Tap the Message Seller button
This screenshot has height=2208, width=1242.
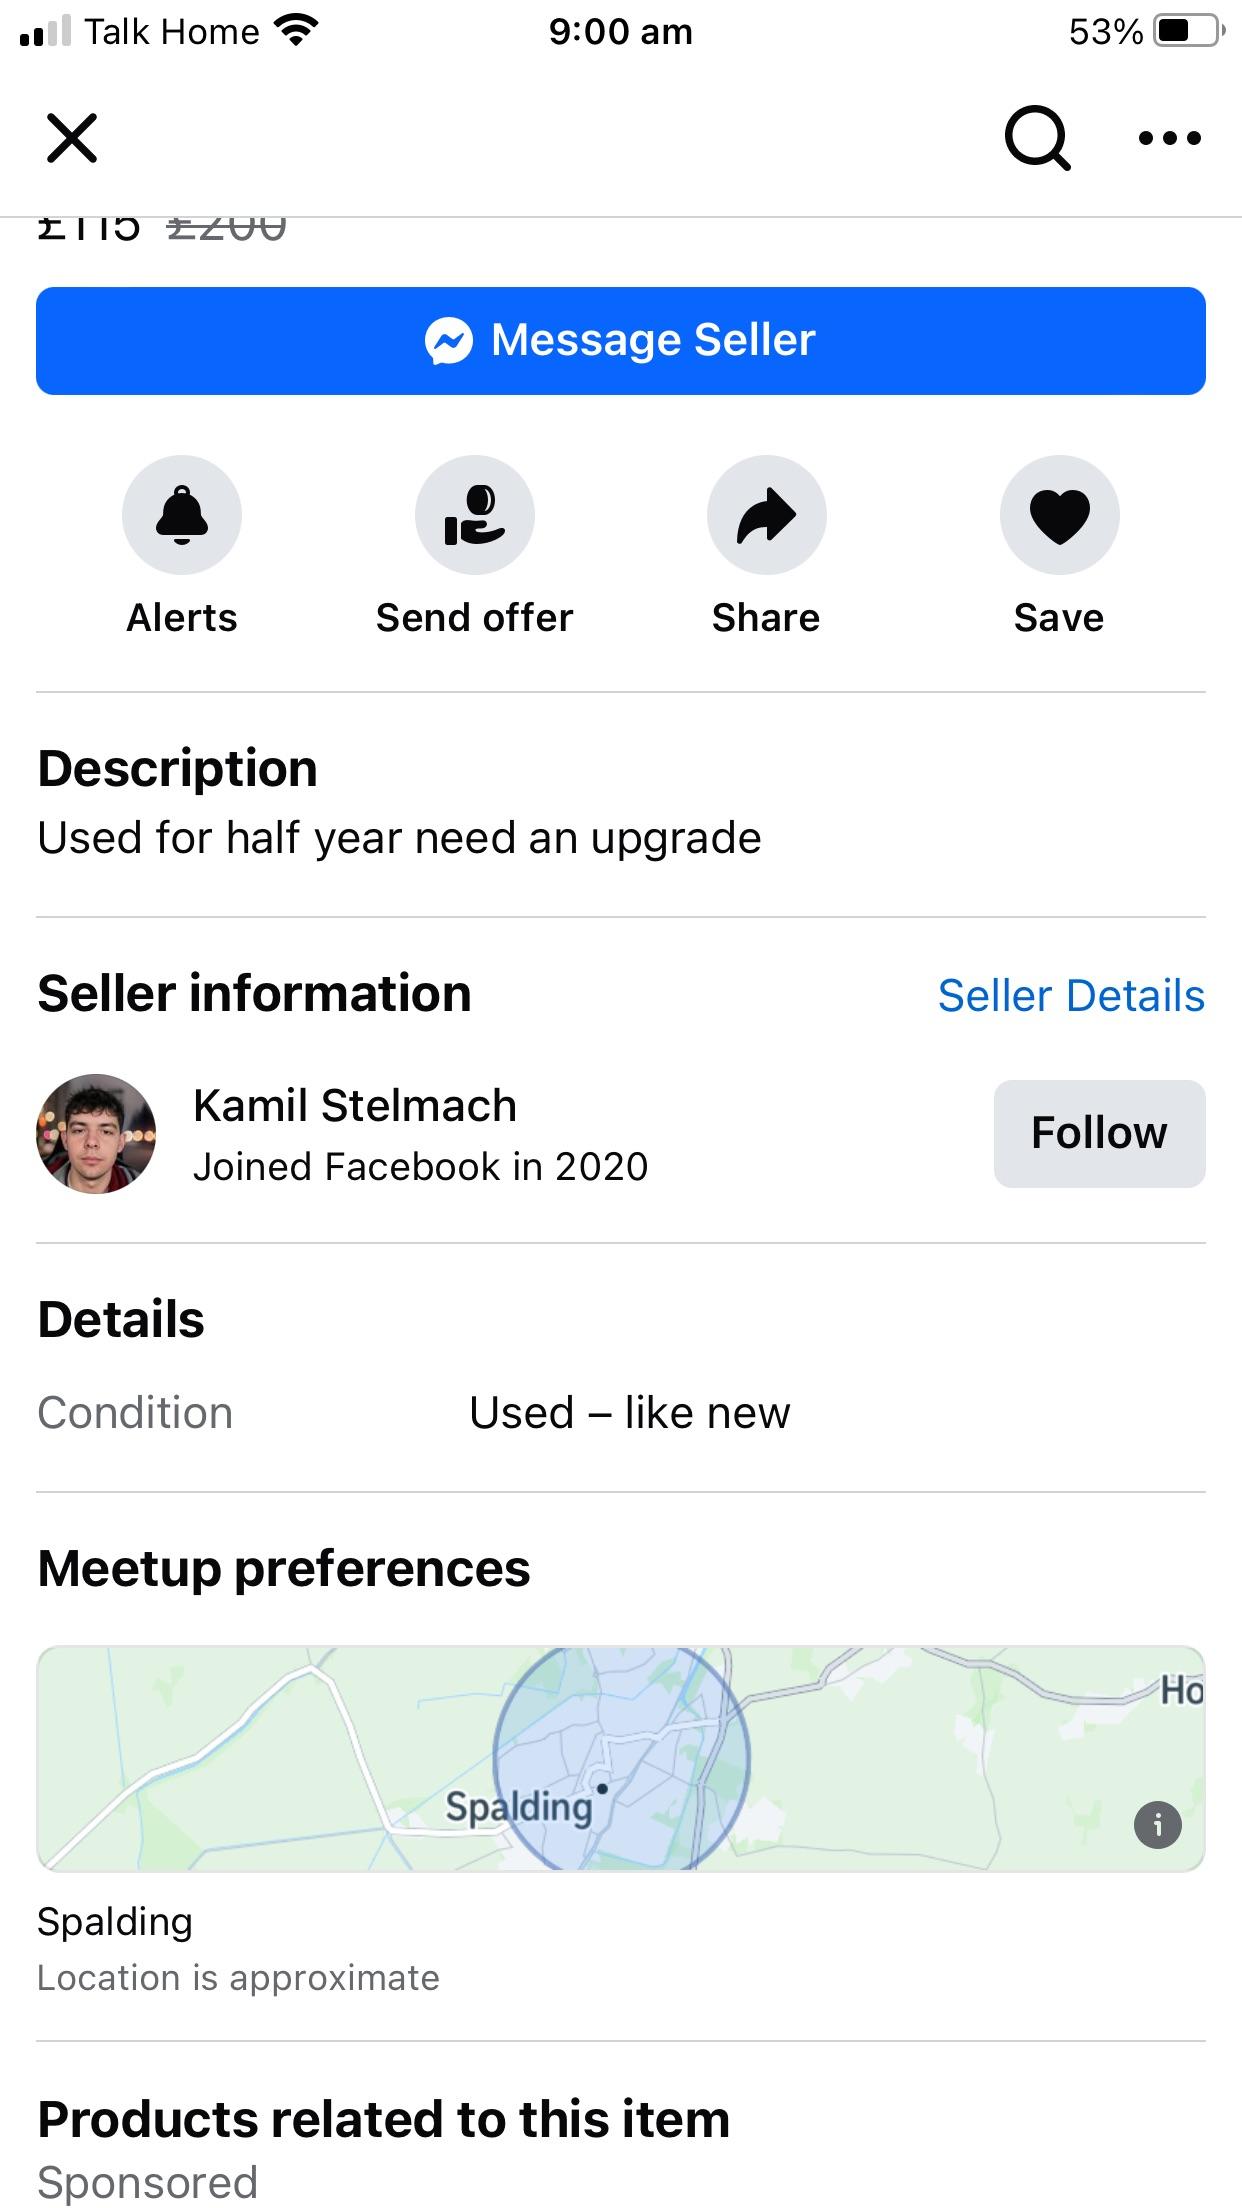[620, 341]
